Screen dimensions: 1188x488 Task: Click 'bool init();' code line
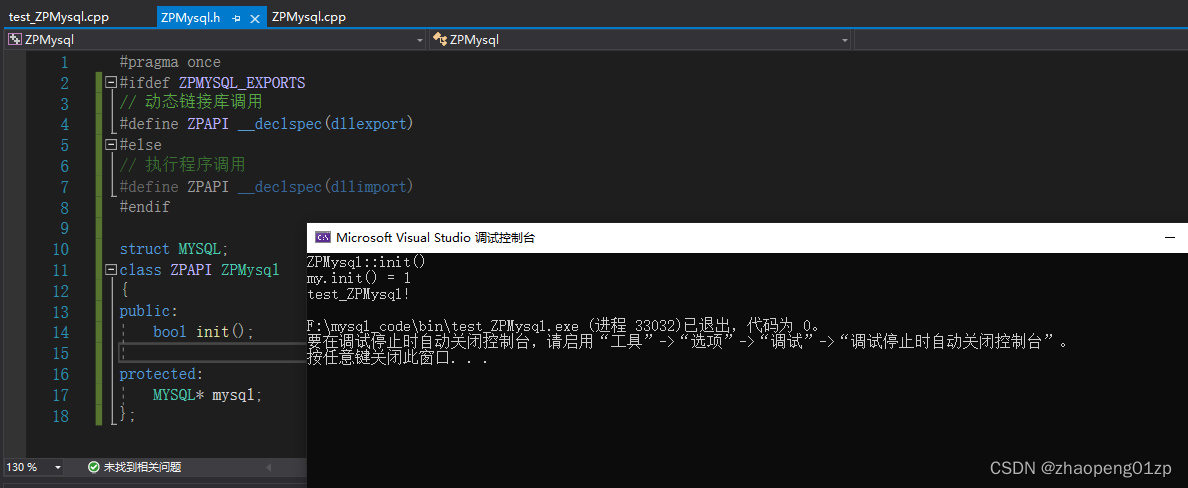(x=203, y=332)
